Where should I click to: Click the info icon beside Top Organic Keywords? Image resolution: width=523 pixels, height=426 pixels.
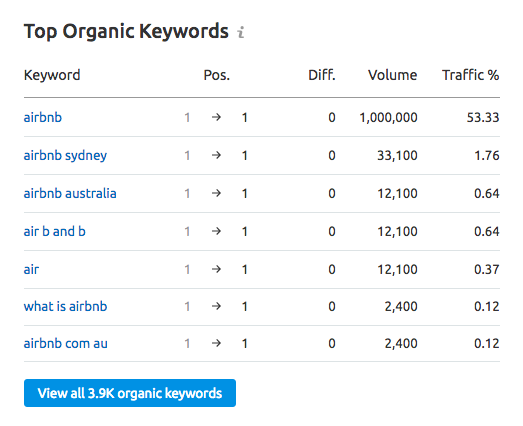[x=241, y=32]
